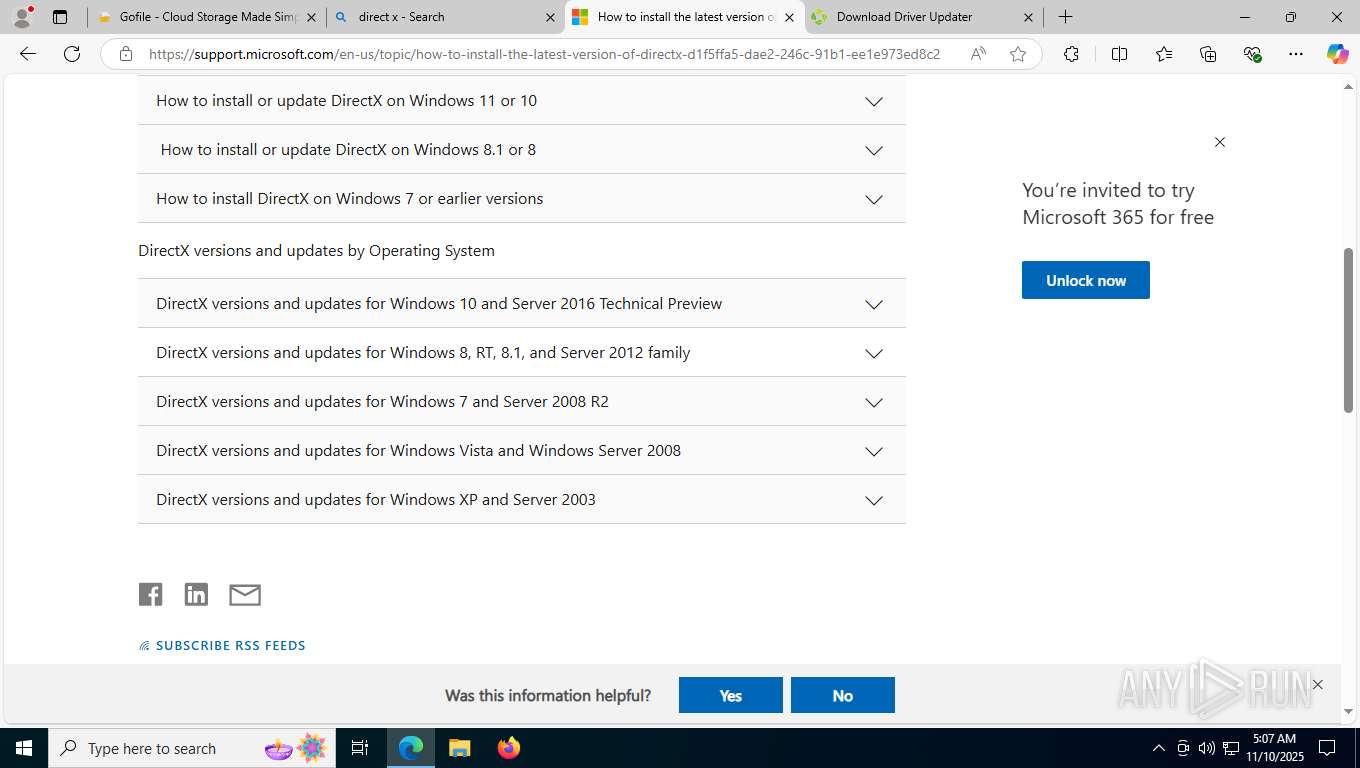This screenshot has width=1360, height=768.
Task: Open Copilot sidebar
Action: pos(1337,54)
